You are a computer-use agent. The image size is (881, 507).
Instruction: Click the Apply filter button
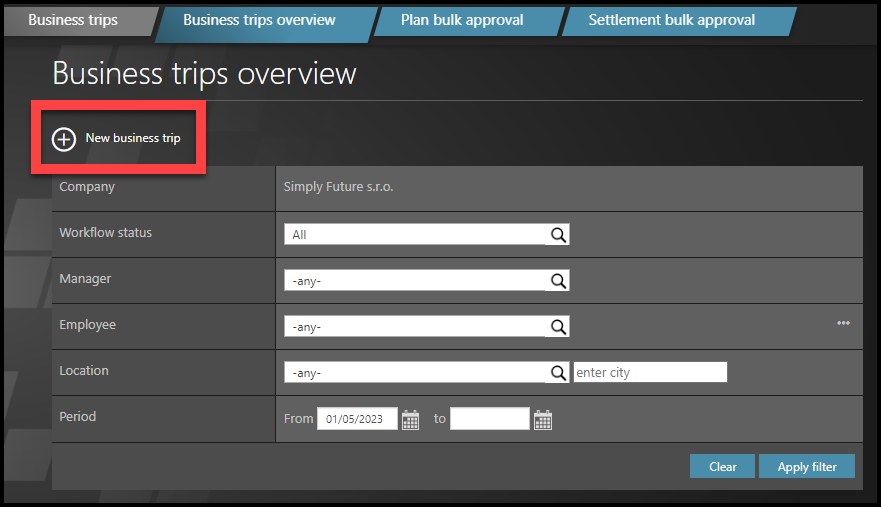[x=806, y=467]
